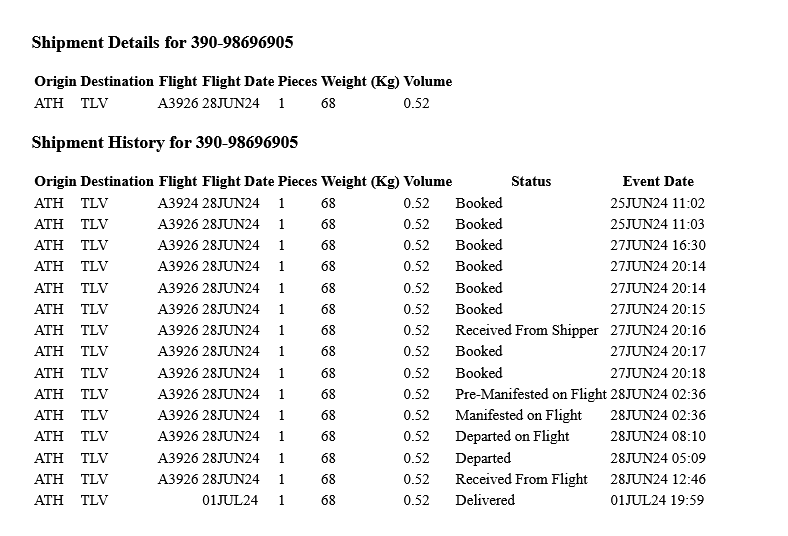Select the Status column header
This screenshot has width=788, height=536.
click(x=530, y=181)
